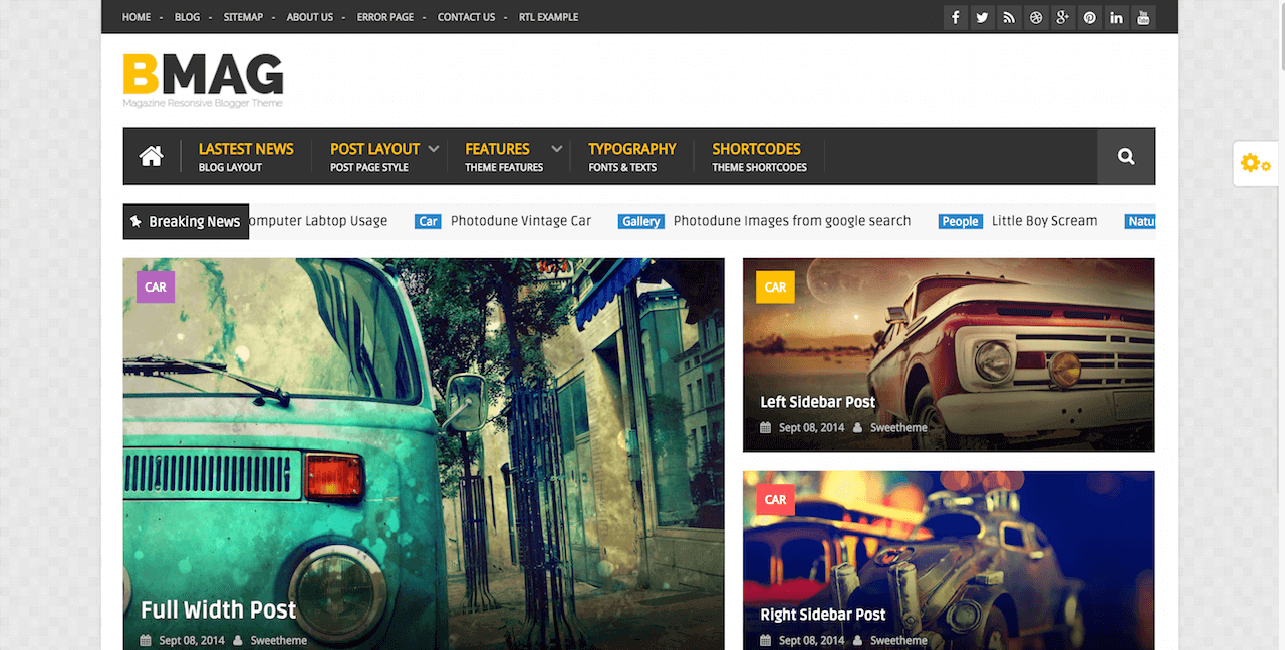Open the Full Width Post title
This screenshot has width=1285, height=650.
[x=218, y=610]
